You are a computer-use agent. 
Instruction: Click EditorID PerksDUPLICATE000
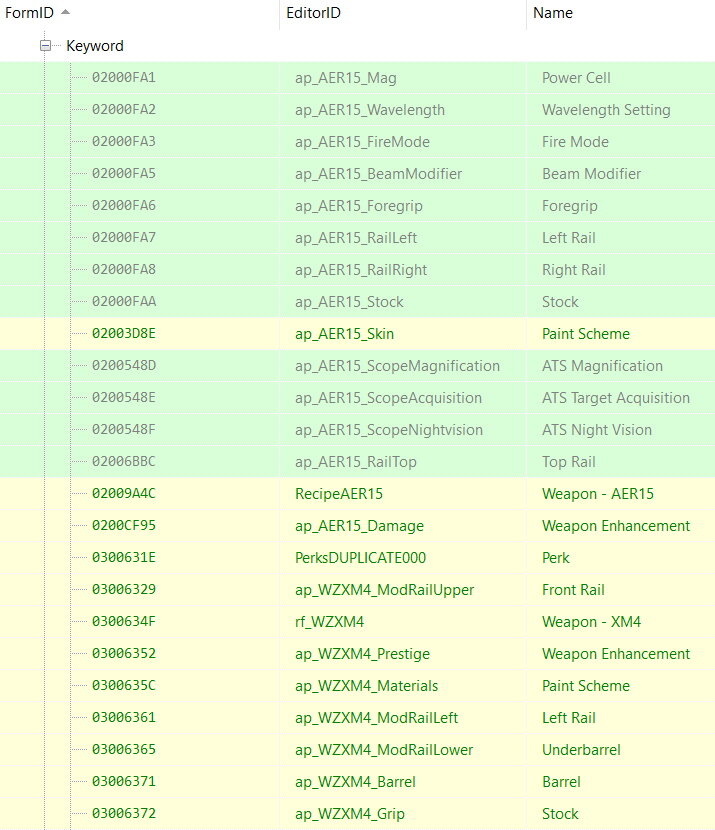pyautogui.click(x=360, y=558)
